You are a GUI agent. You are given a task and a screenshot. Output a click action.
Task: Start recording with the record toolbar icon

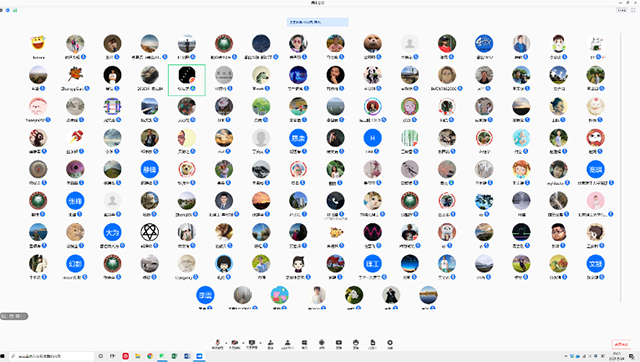[339, 344]
